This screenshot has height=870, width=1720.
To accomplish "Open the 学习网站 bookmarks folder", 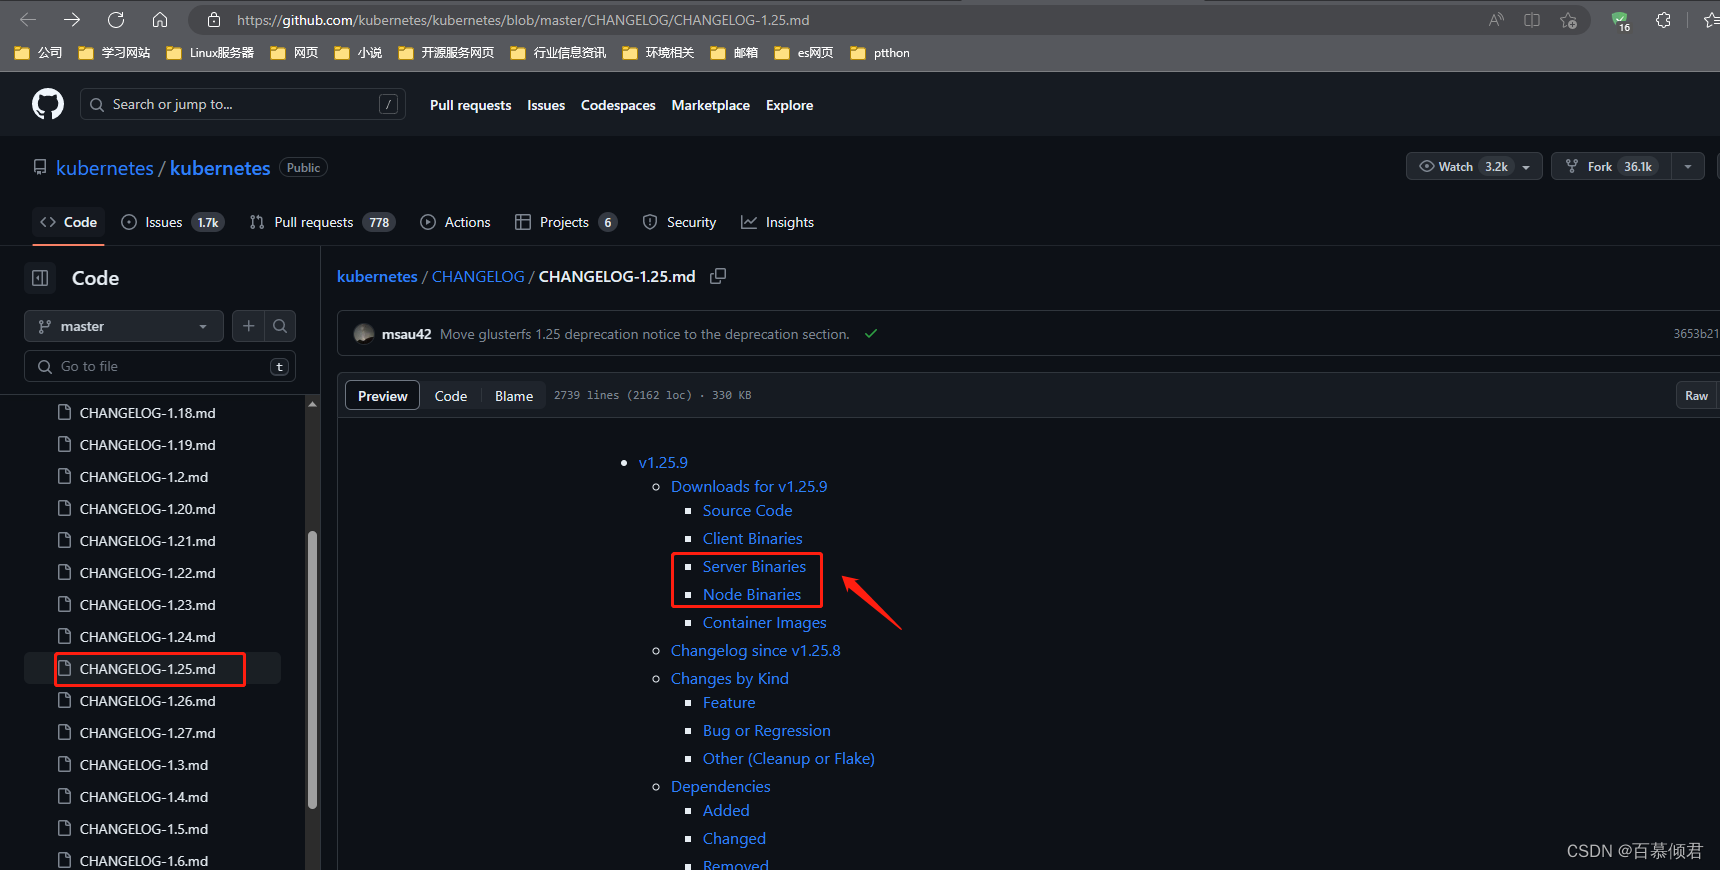I will [115, 53].
